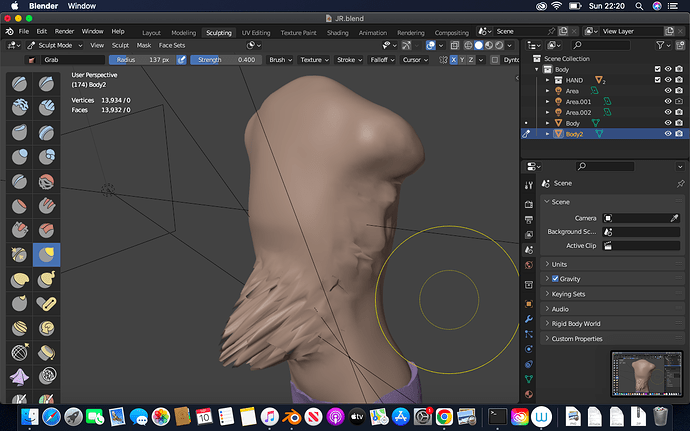Expand the Units panel

(x=612, y=264)
